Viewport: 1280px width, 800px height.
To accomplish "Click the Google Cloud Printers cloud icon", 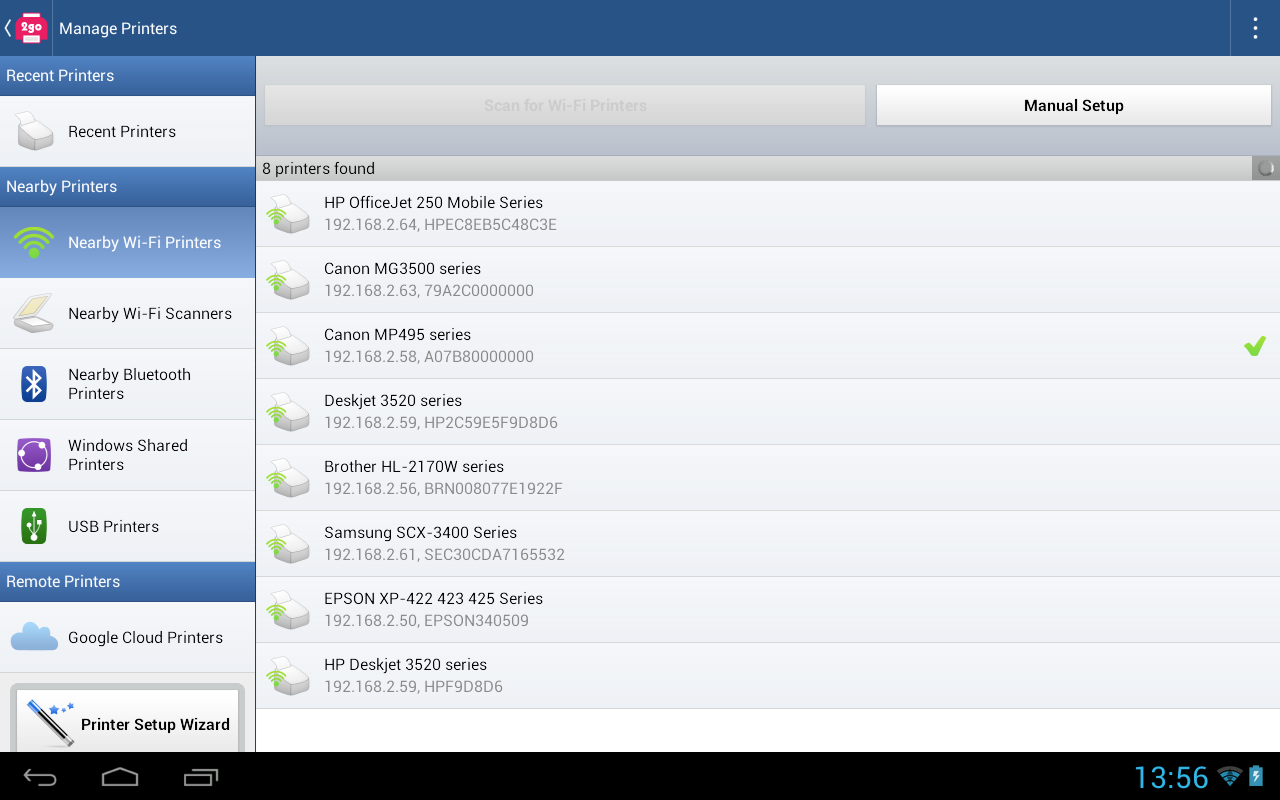I will click(34, 637).
